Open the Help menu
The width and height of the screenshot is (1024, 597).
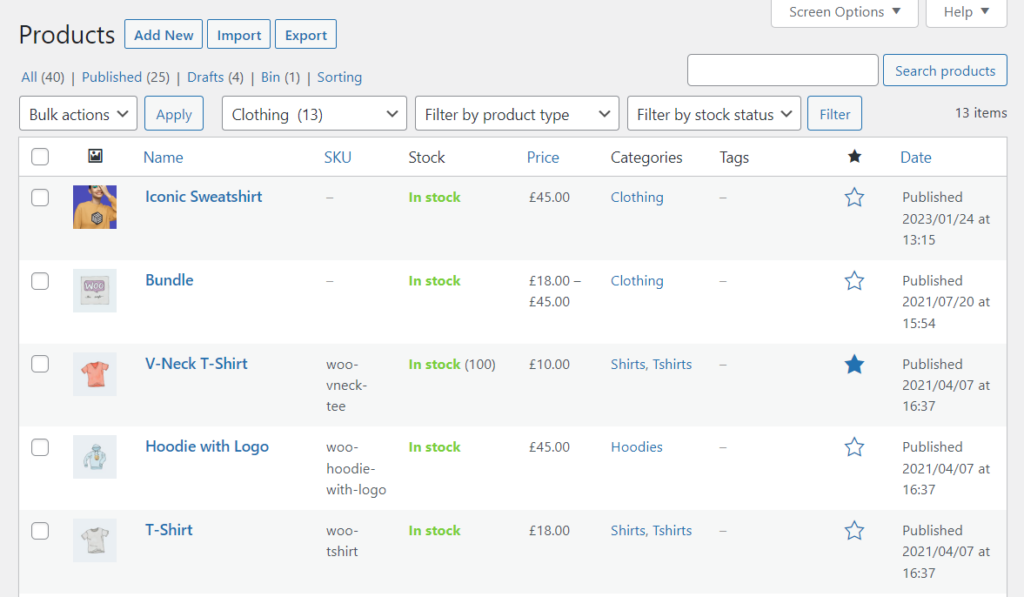(965, 12)
